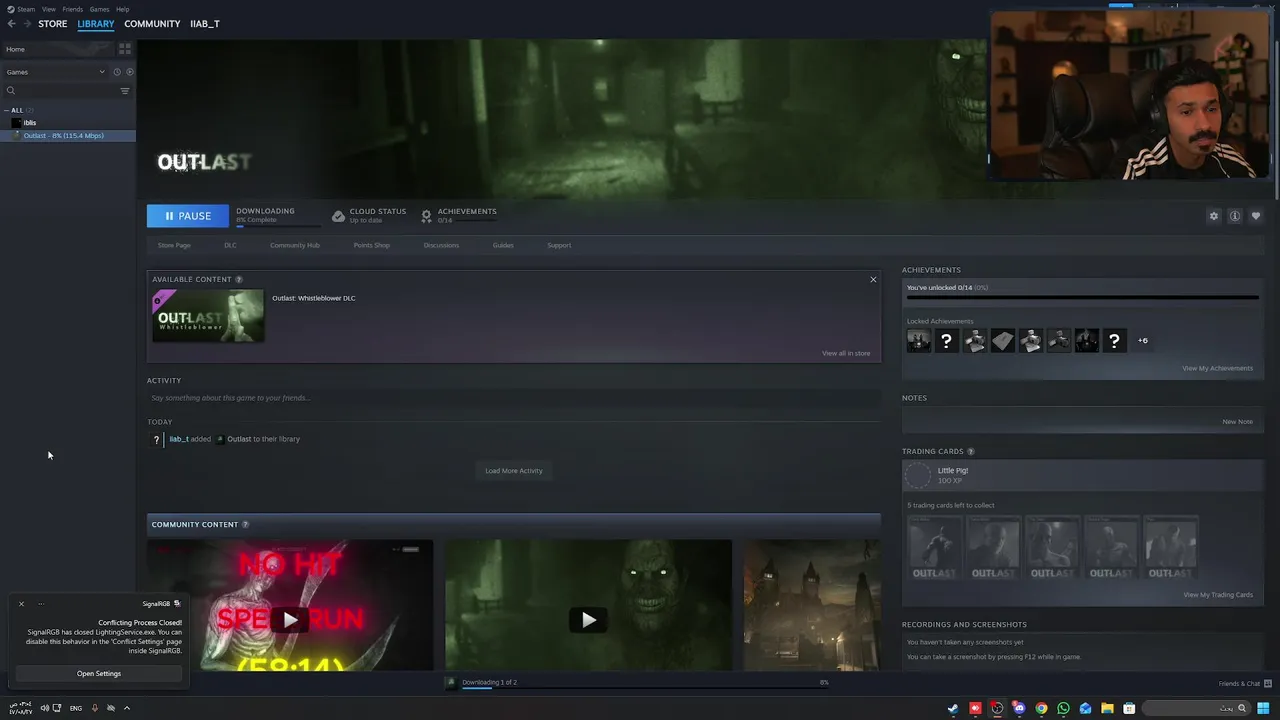Switch to the COMMUNITY tab
The image size is (1280, 720).
point(152,24)
